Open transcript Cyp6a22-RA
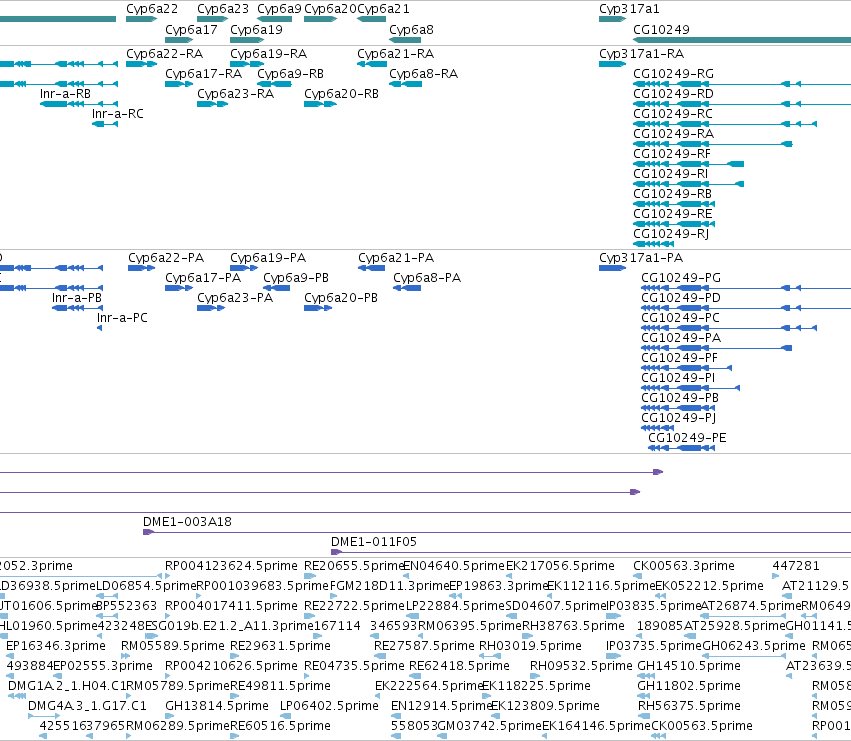 (x=141, y=64)
